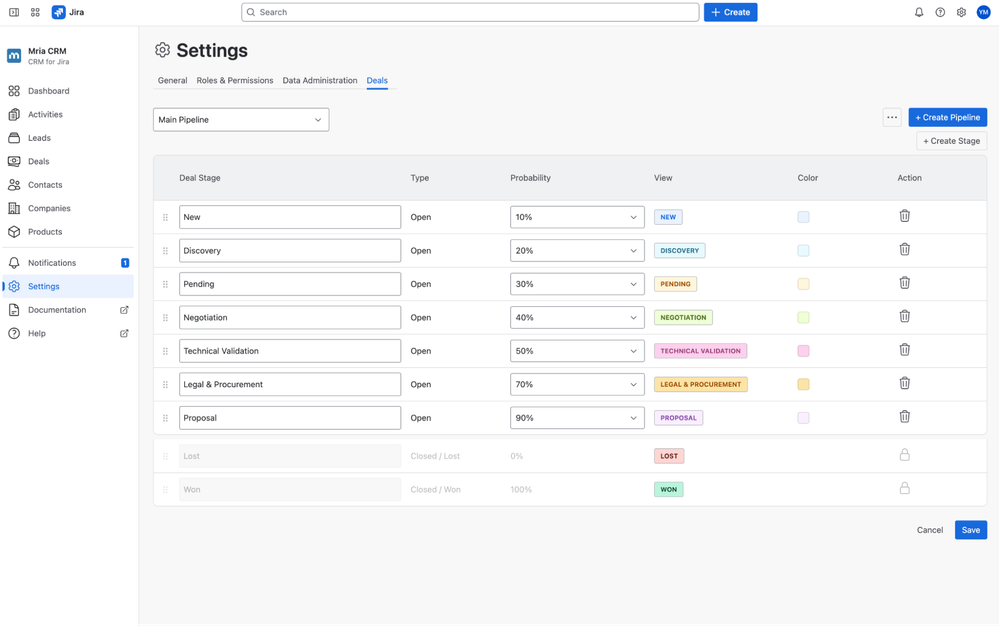Image resolution: width=999 pixels, height=626 pixels.
Task: Open Notifications in the sidebar
Action: coord(68,263)
